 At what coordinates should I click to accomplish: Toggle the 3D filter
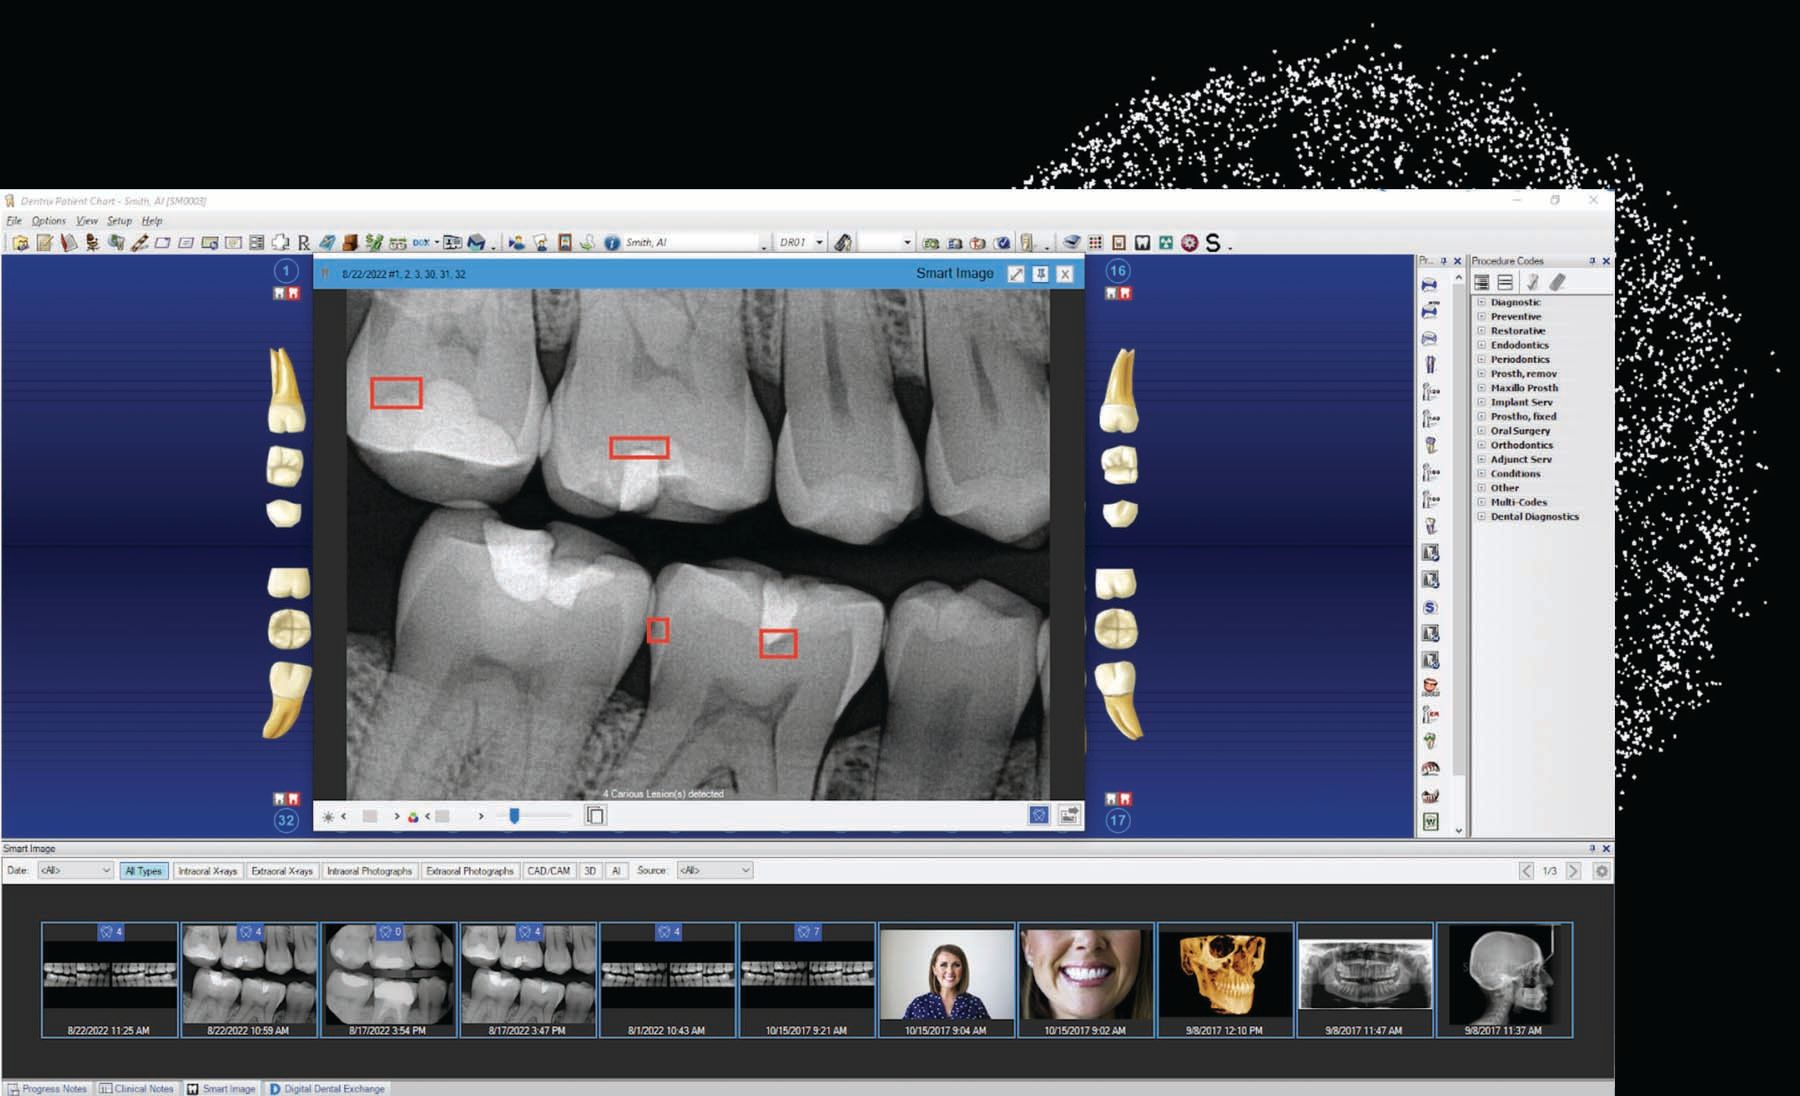click(x=590, y=871)
